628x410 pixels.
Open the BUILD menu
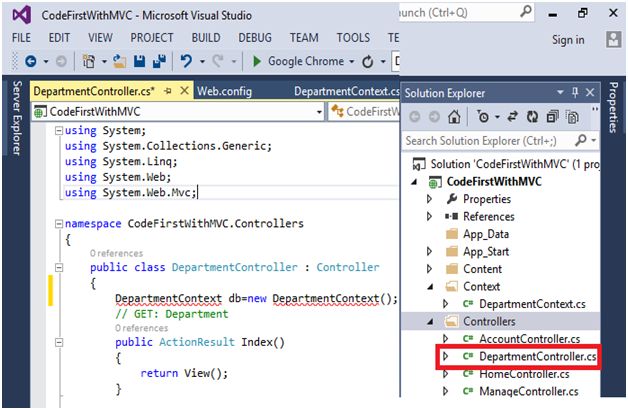pyautogui.click(x=206, y=38)
